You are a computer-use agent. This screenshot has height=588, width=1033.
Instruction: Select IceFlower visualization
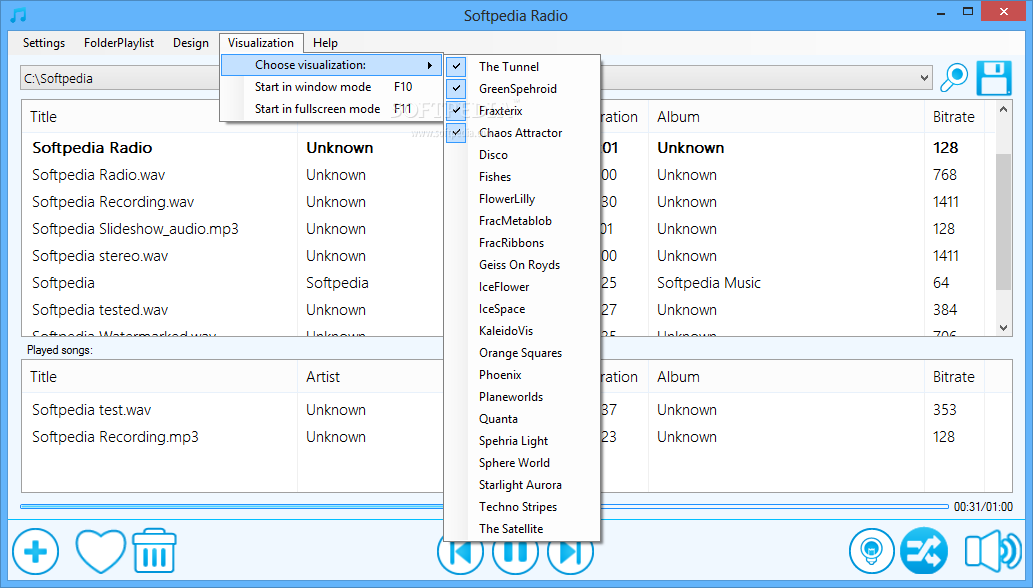pos(522,286)
